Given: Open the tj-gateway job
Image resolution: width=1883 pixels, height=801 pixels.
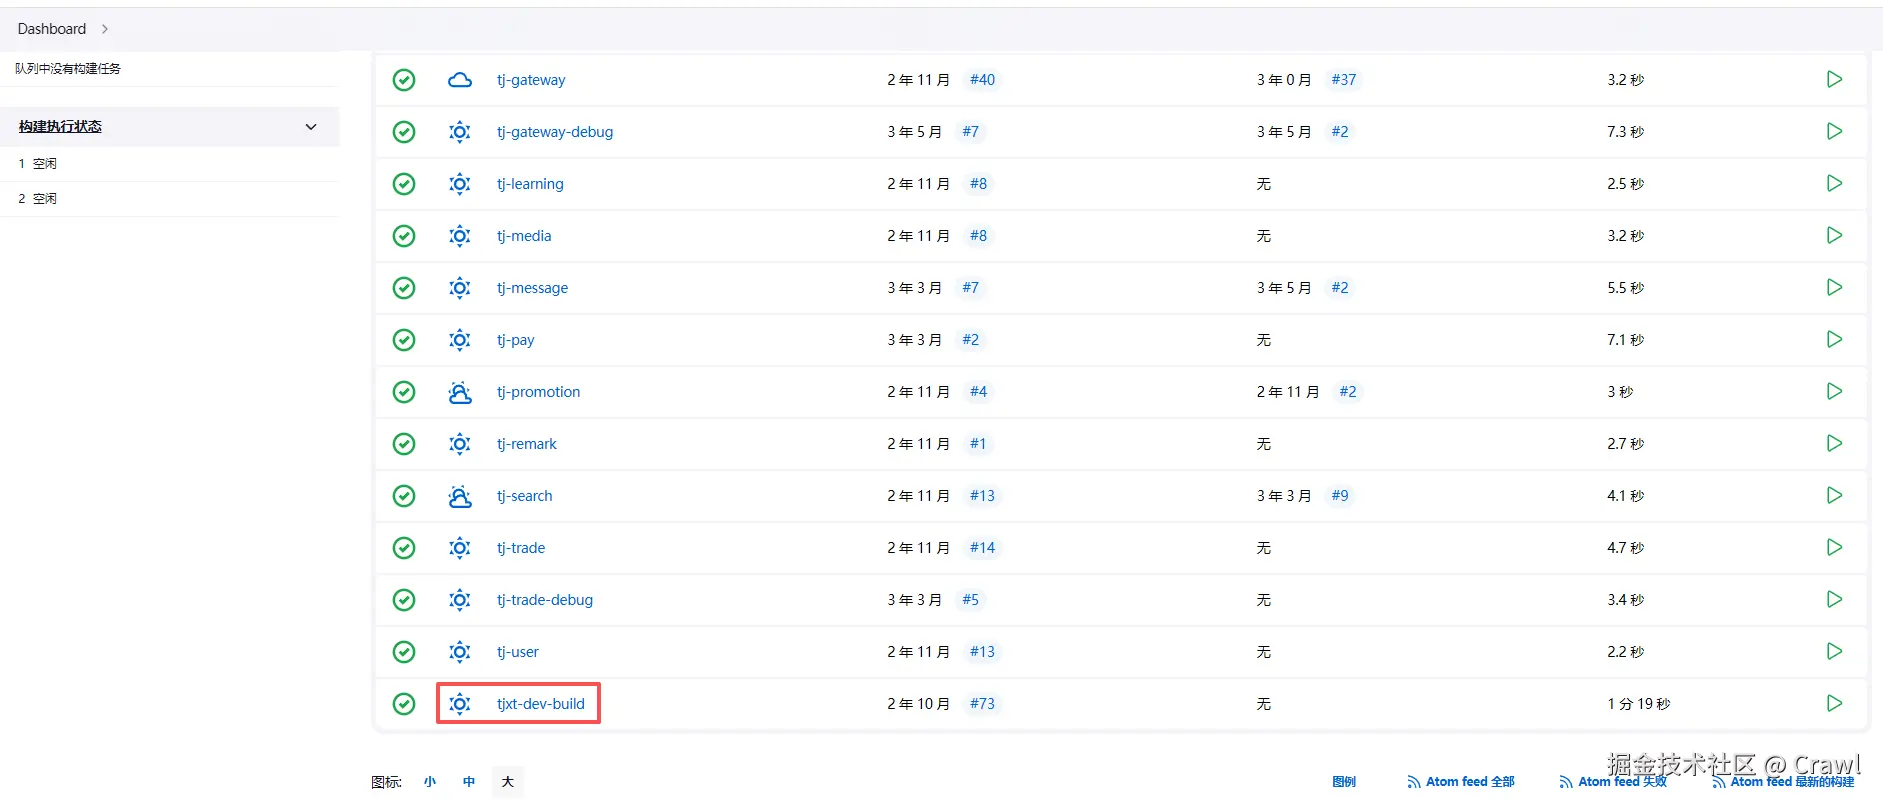Looking at the screenshot, I should [531, 80].
